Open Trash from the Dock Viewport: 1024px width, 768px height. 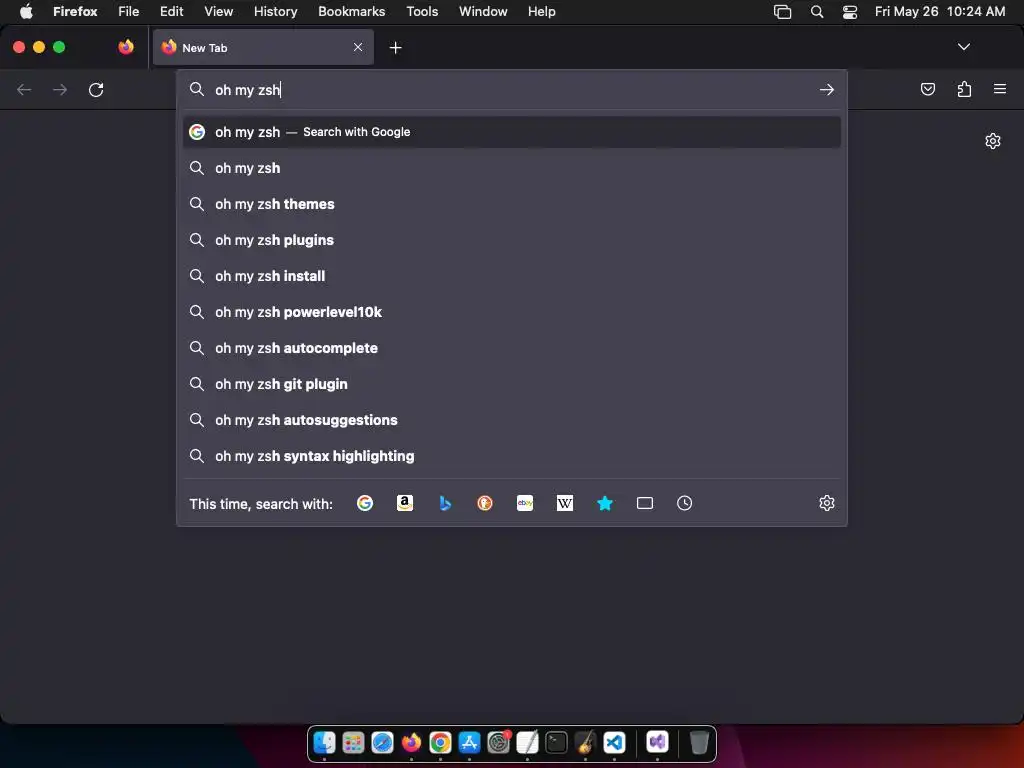pos(699,743)
